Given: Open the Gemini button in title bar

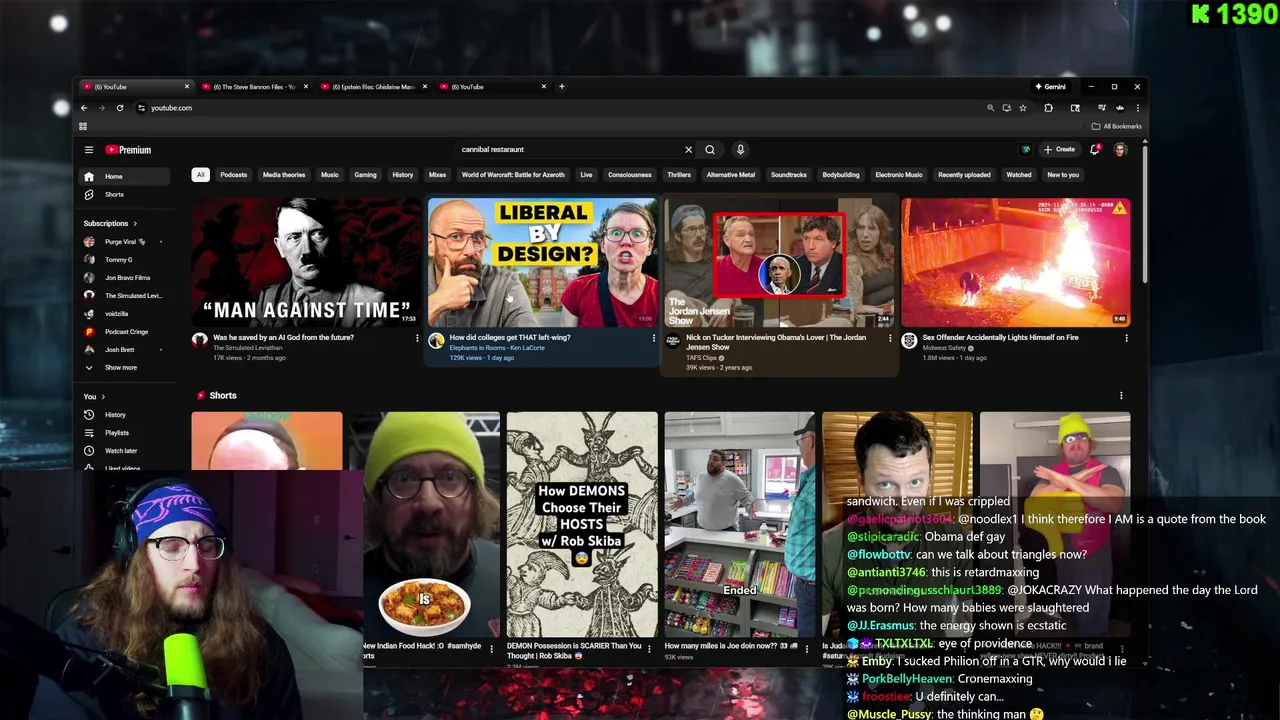Looking at the screenshot, I should coord(1052,87).
